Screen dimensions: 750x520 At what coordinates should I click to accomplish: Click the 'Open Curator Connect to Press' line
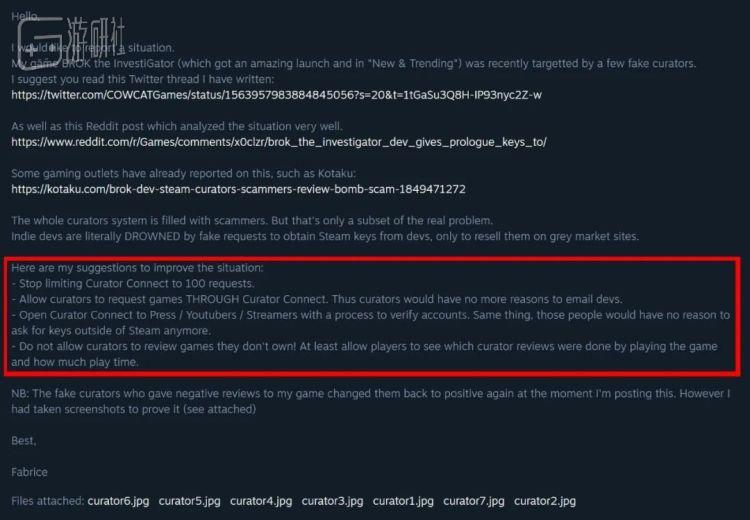tap(371, 323)
